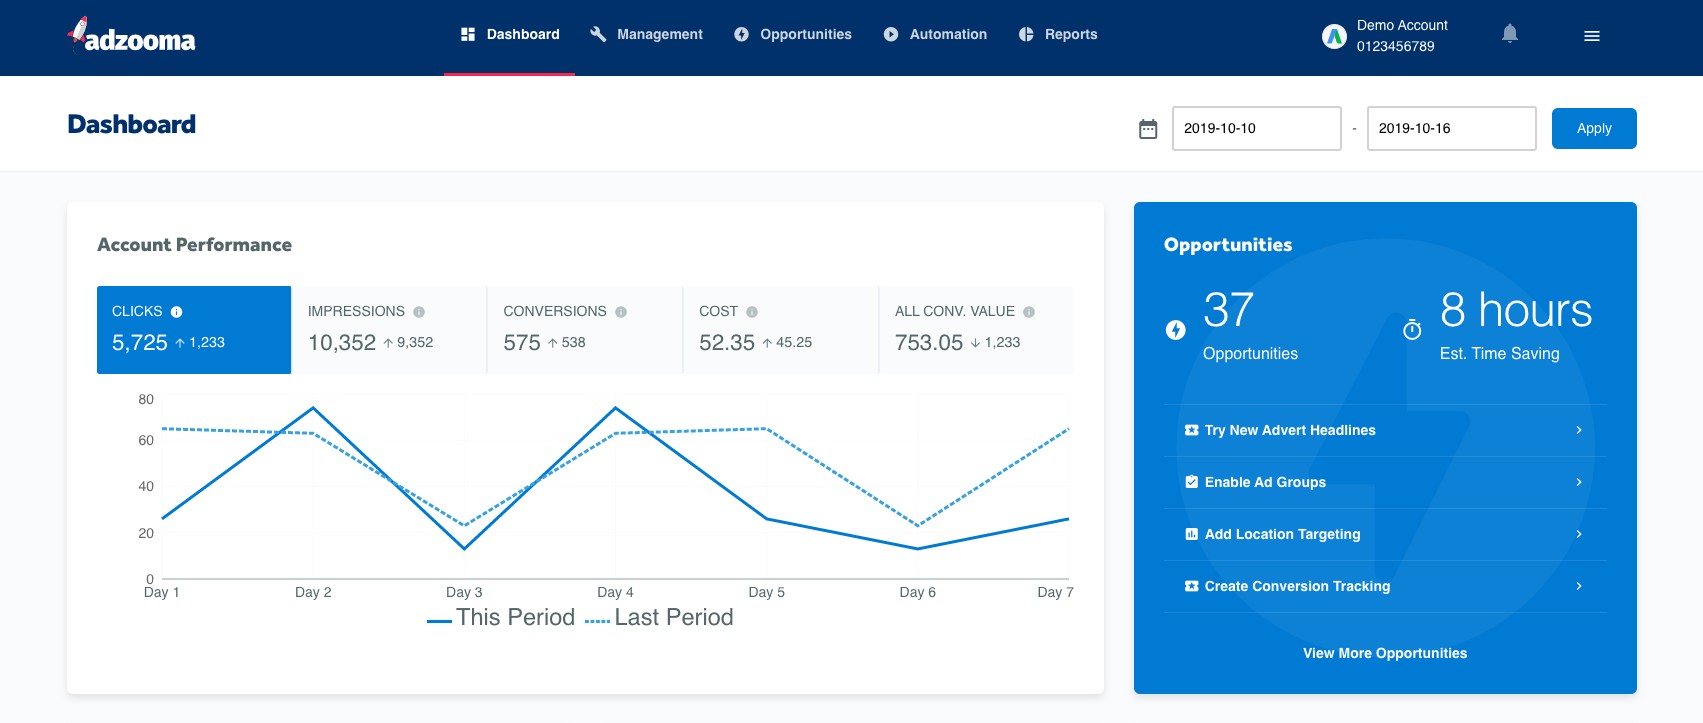Click the Try New Advert Headlines icon

pos(1191,430)
